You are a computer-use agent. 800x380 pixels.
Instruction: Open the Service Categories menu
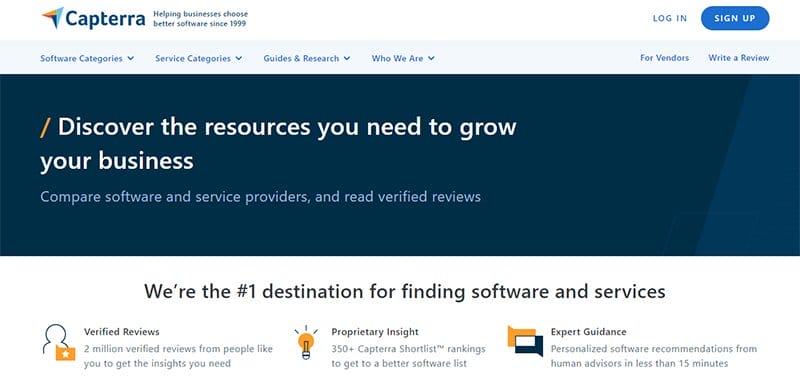coord(199,58)
